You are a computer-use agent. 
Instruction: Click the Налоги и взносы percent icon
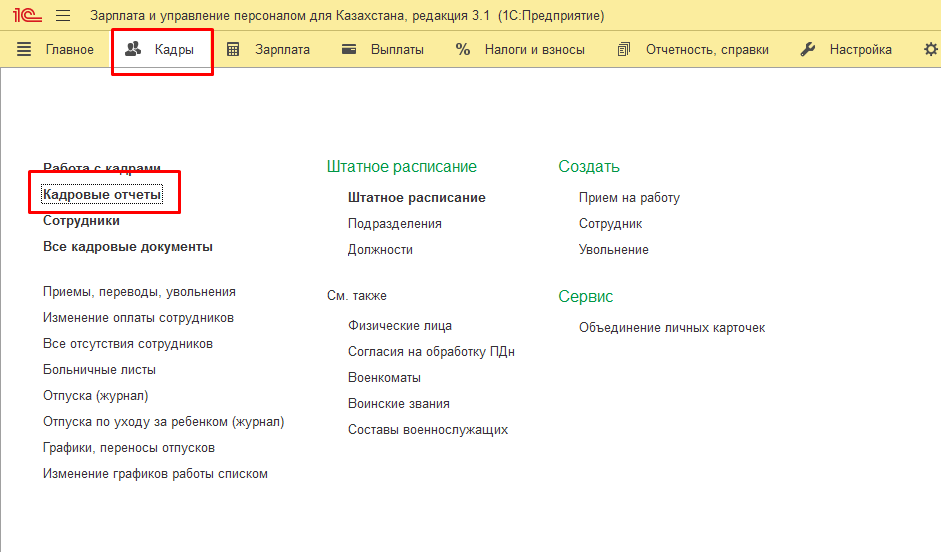pyautogui.click(x=463, y=49)
